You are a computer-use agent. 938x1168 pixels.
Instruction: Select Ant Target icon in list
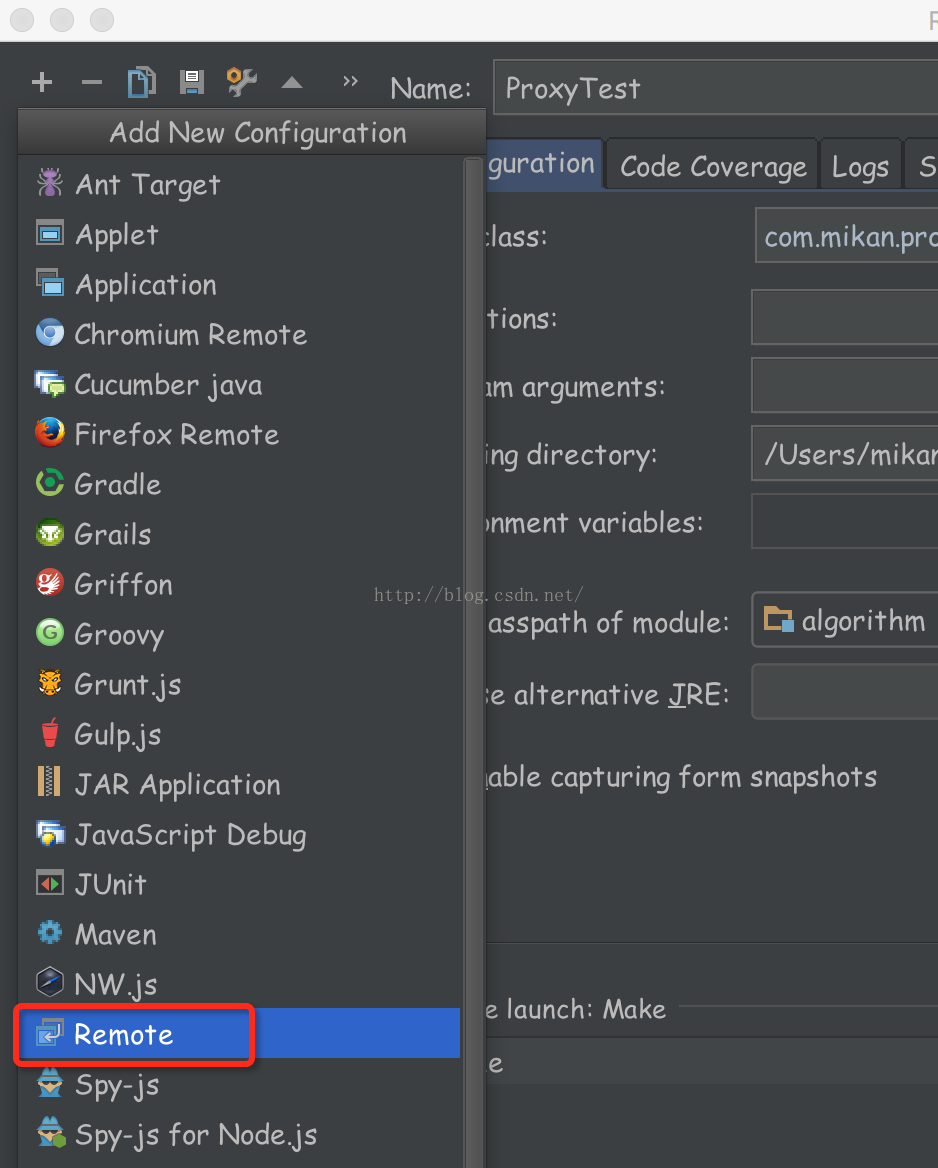tap(50, 182)
